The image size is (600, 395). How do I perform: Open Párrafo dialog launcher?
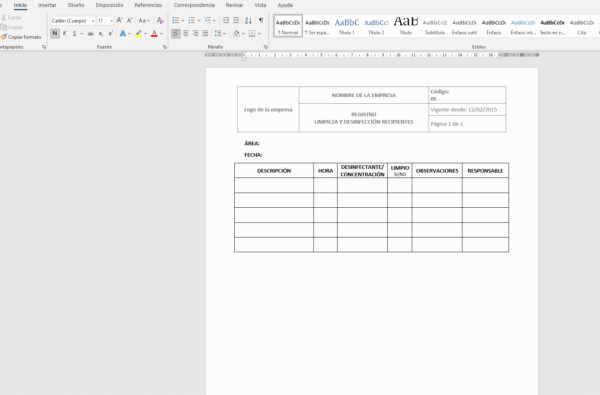tap(266, 47)
